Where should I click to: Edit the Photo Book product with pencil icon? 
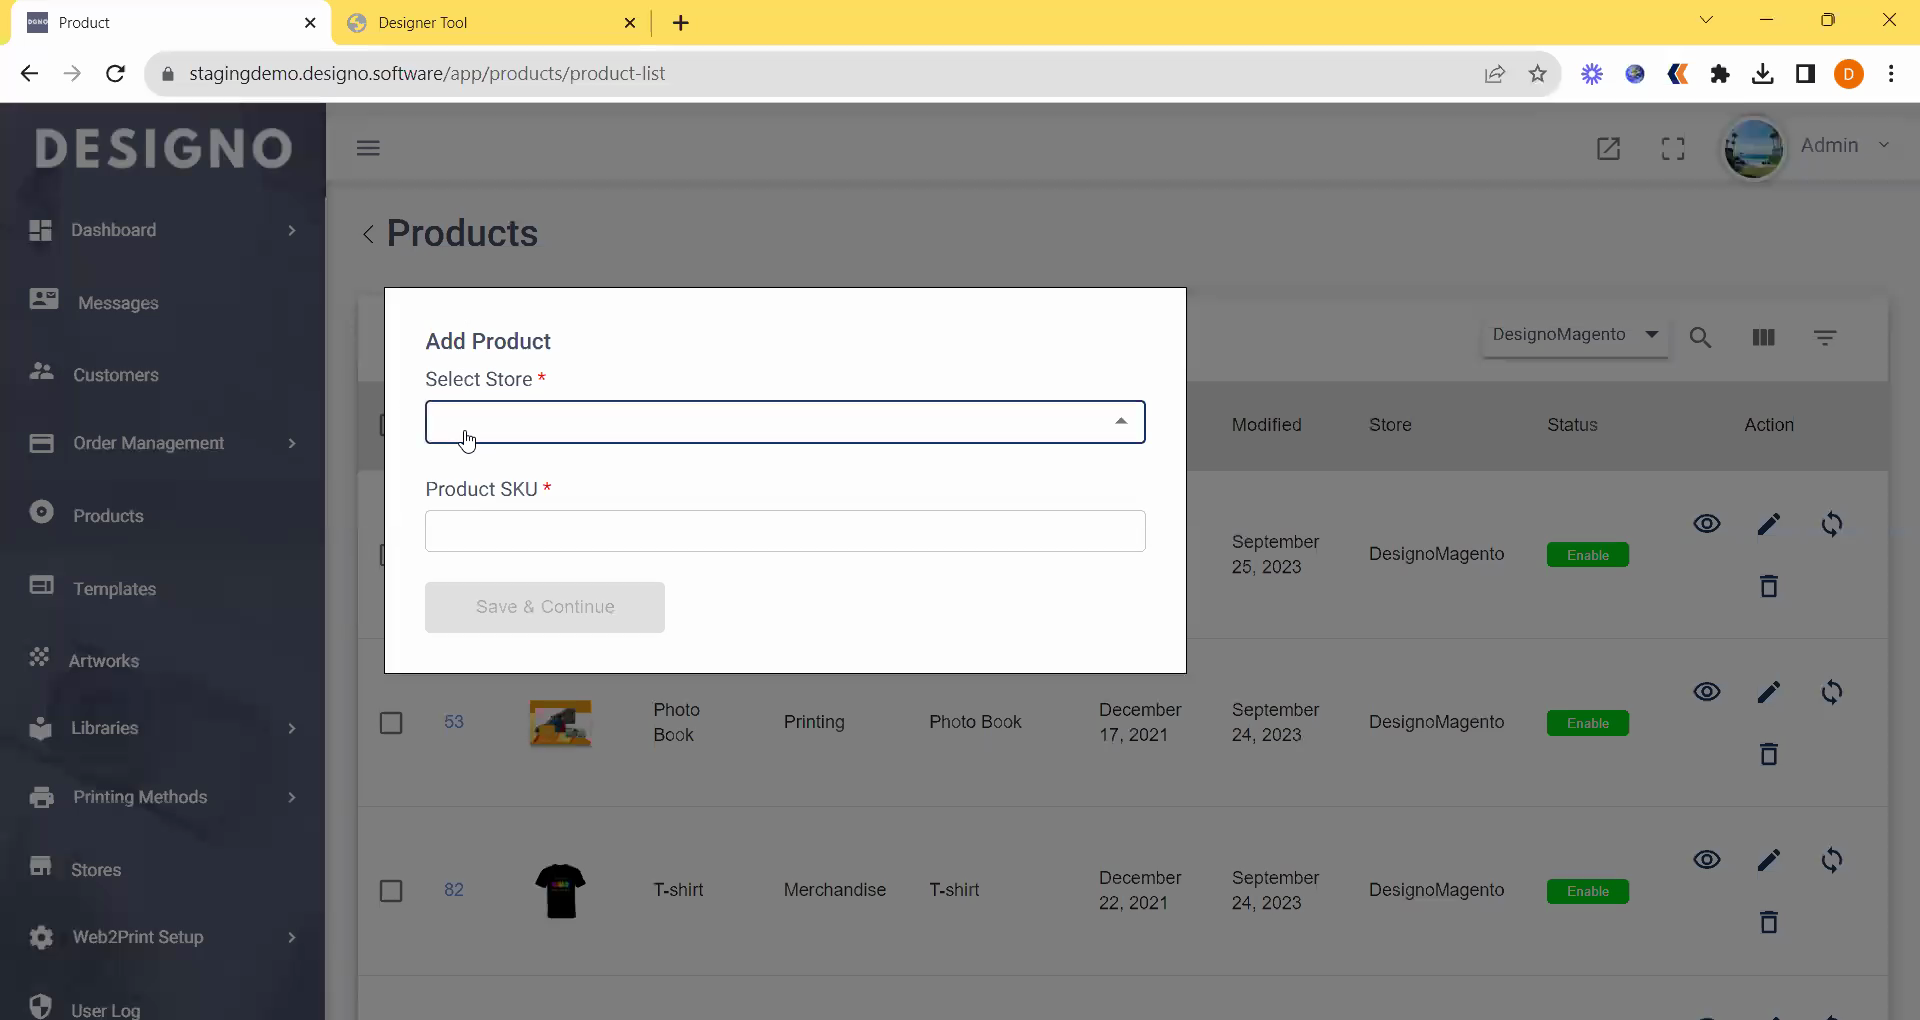pos(1768,692)
